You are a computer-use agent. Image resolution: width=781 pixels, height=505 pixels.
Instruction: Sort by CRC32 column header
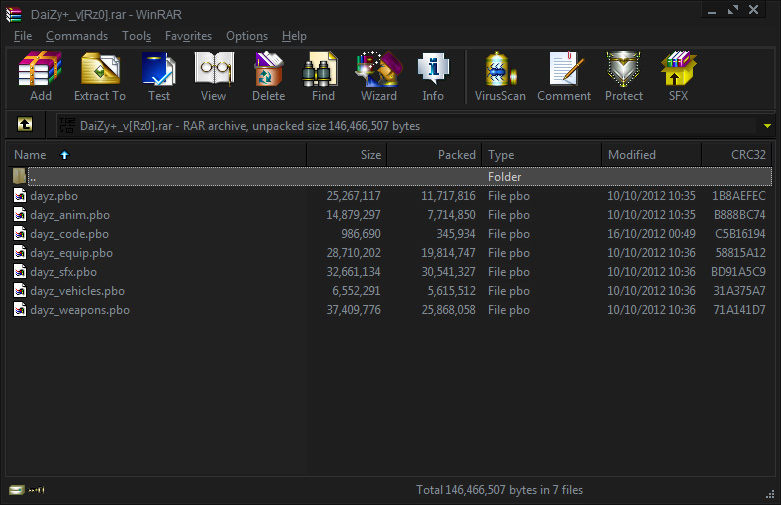point(737,155)
